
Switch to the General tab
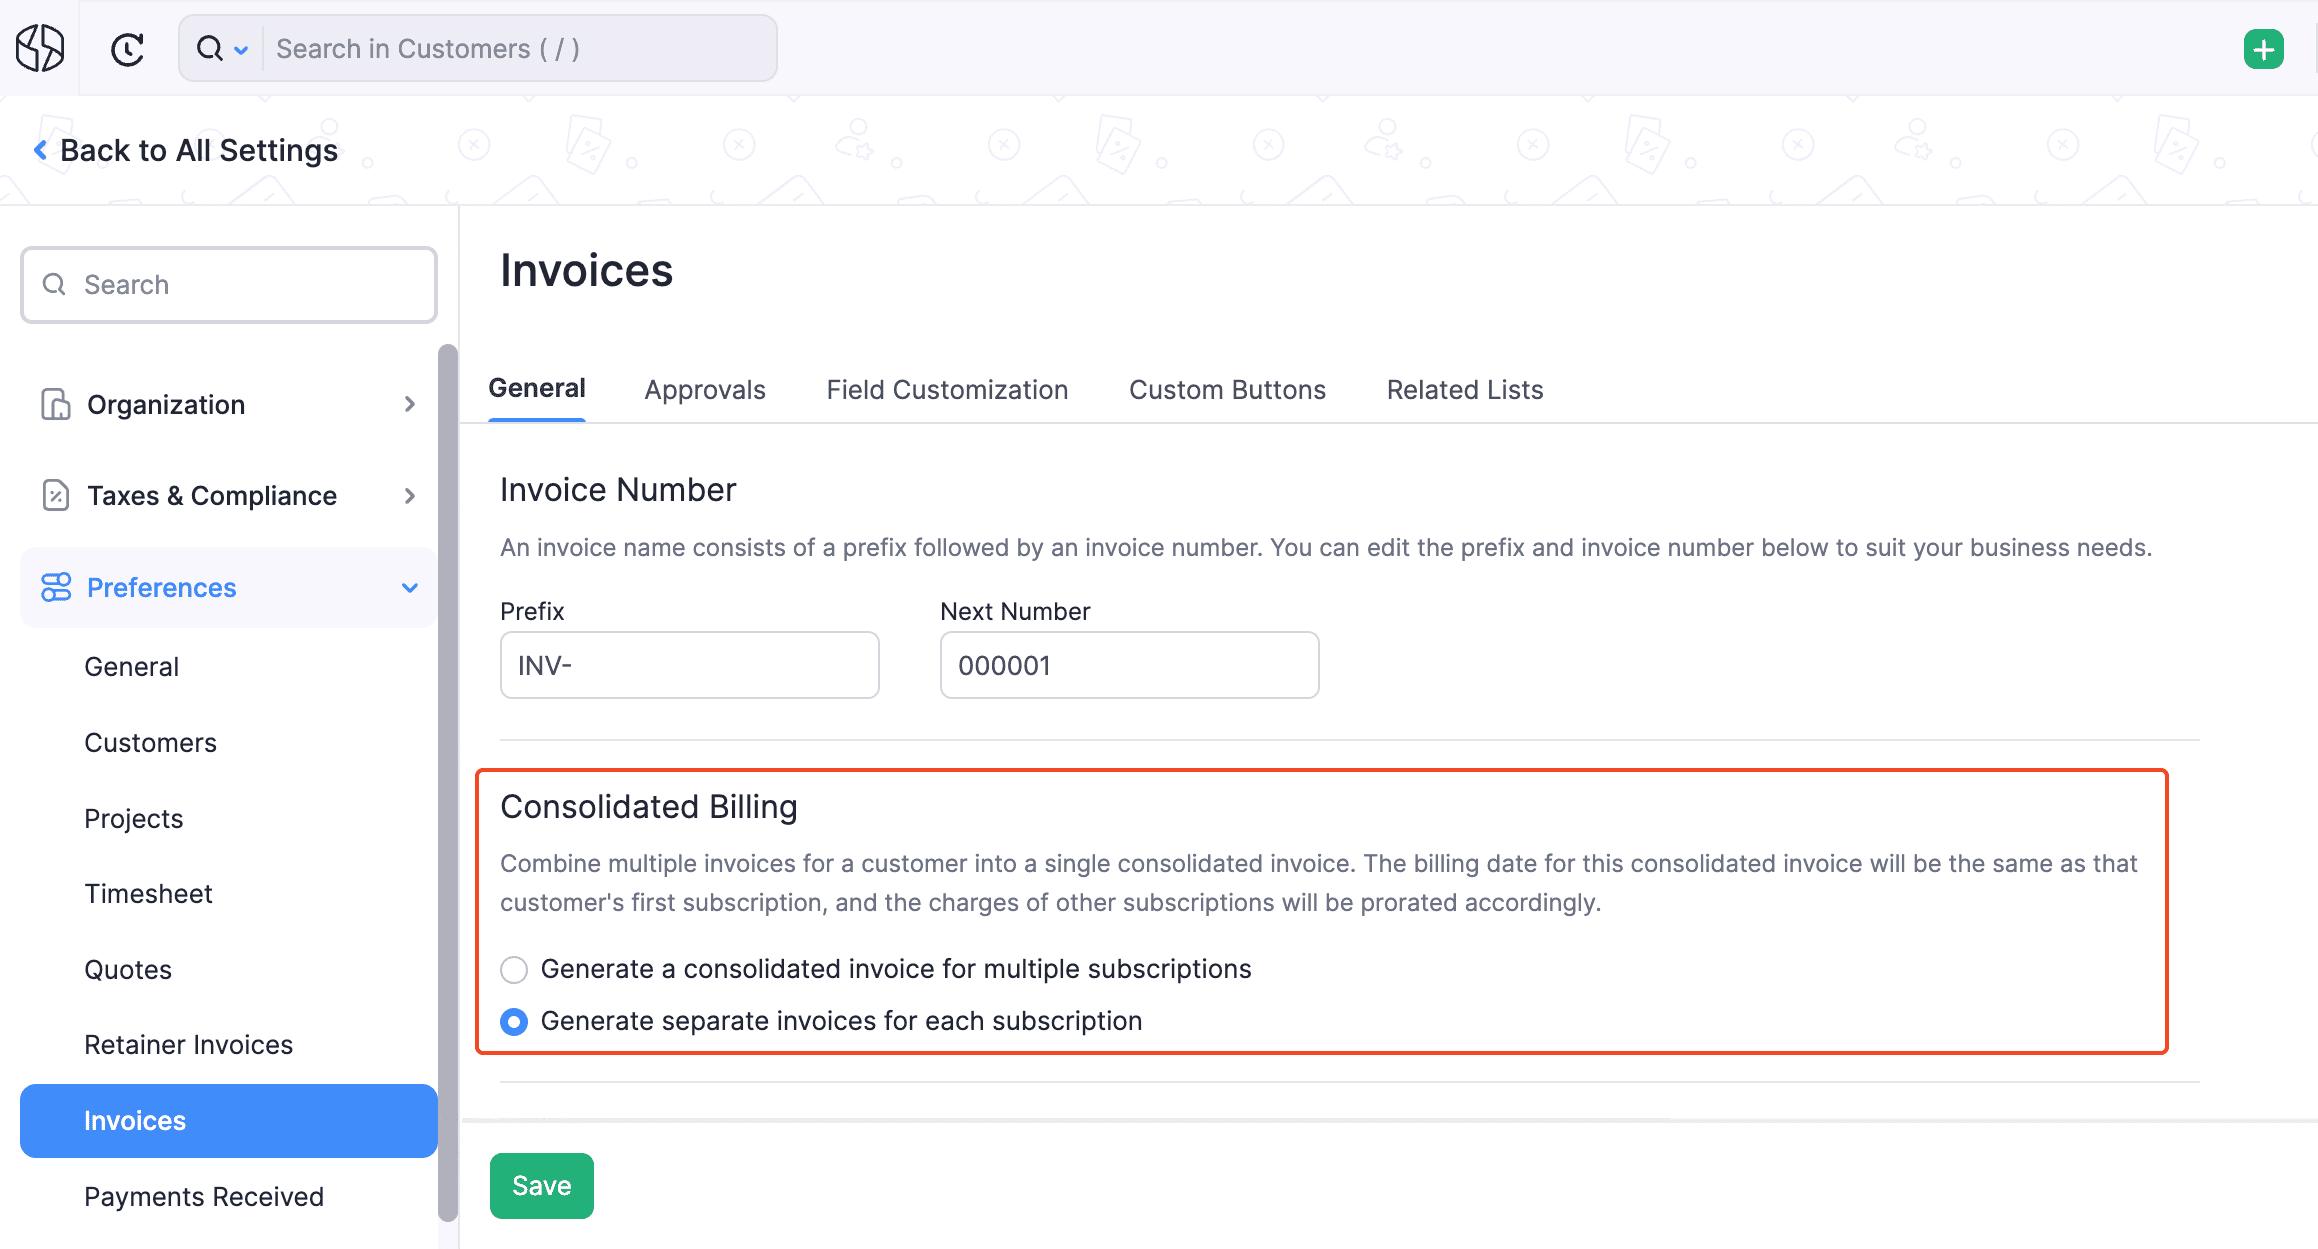click(537, 388)
